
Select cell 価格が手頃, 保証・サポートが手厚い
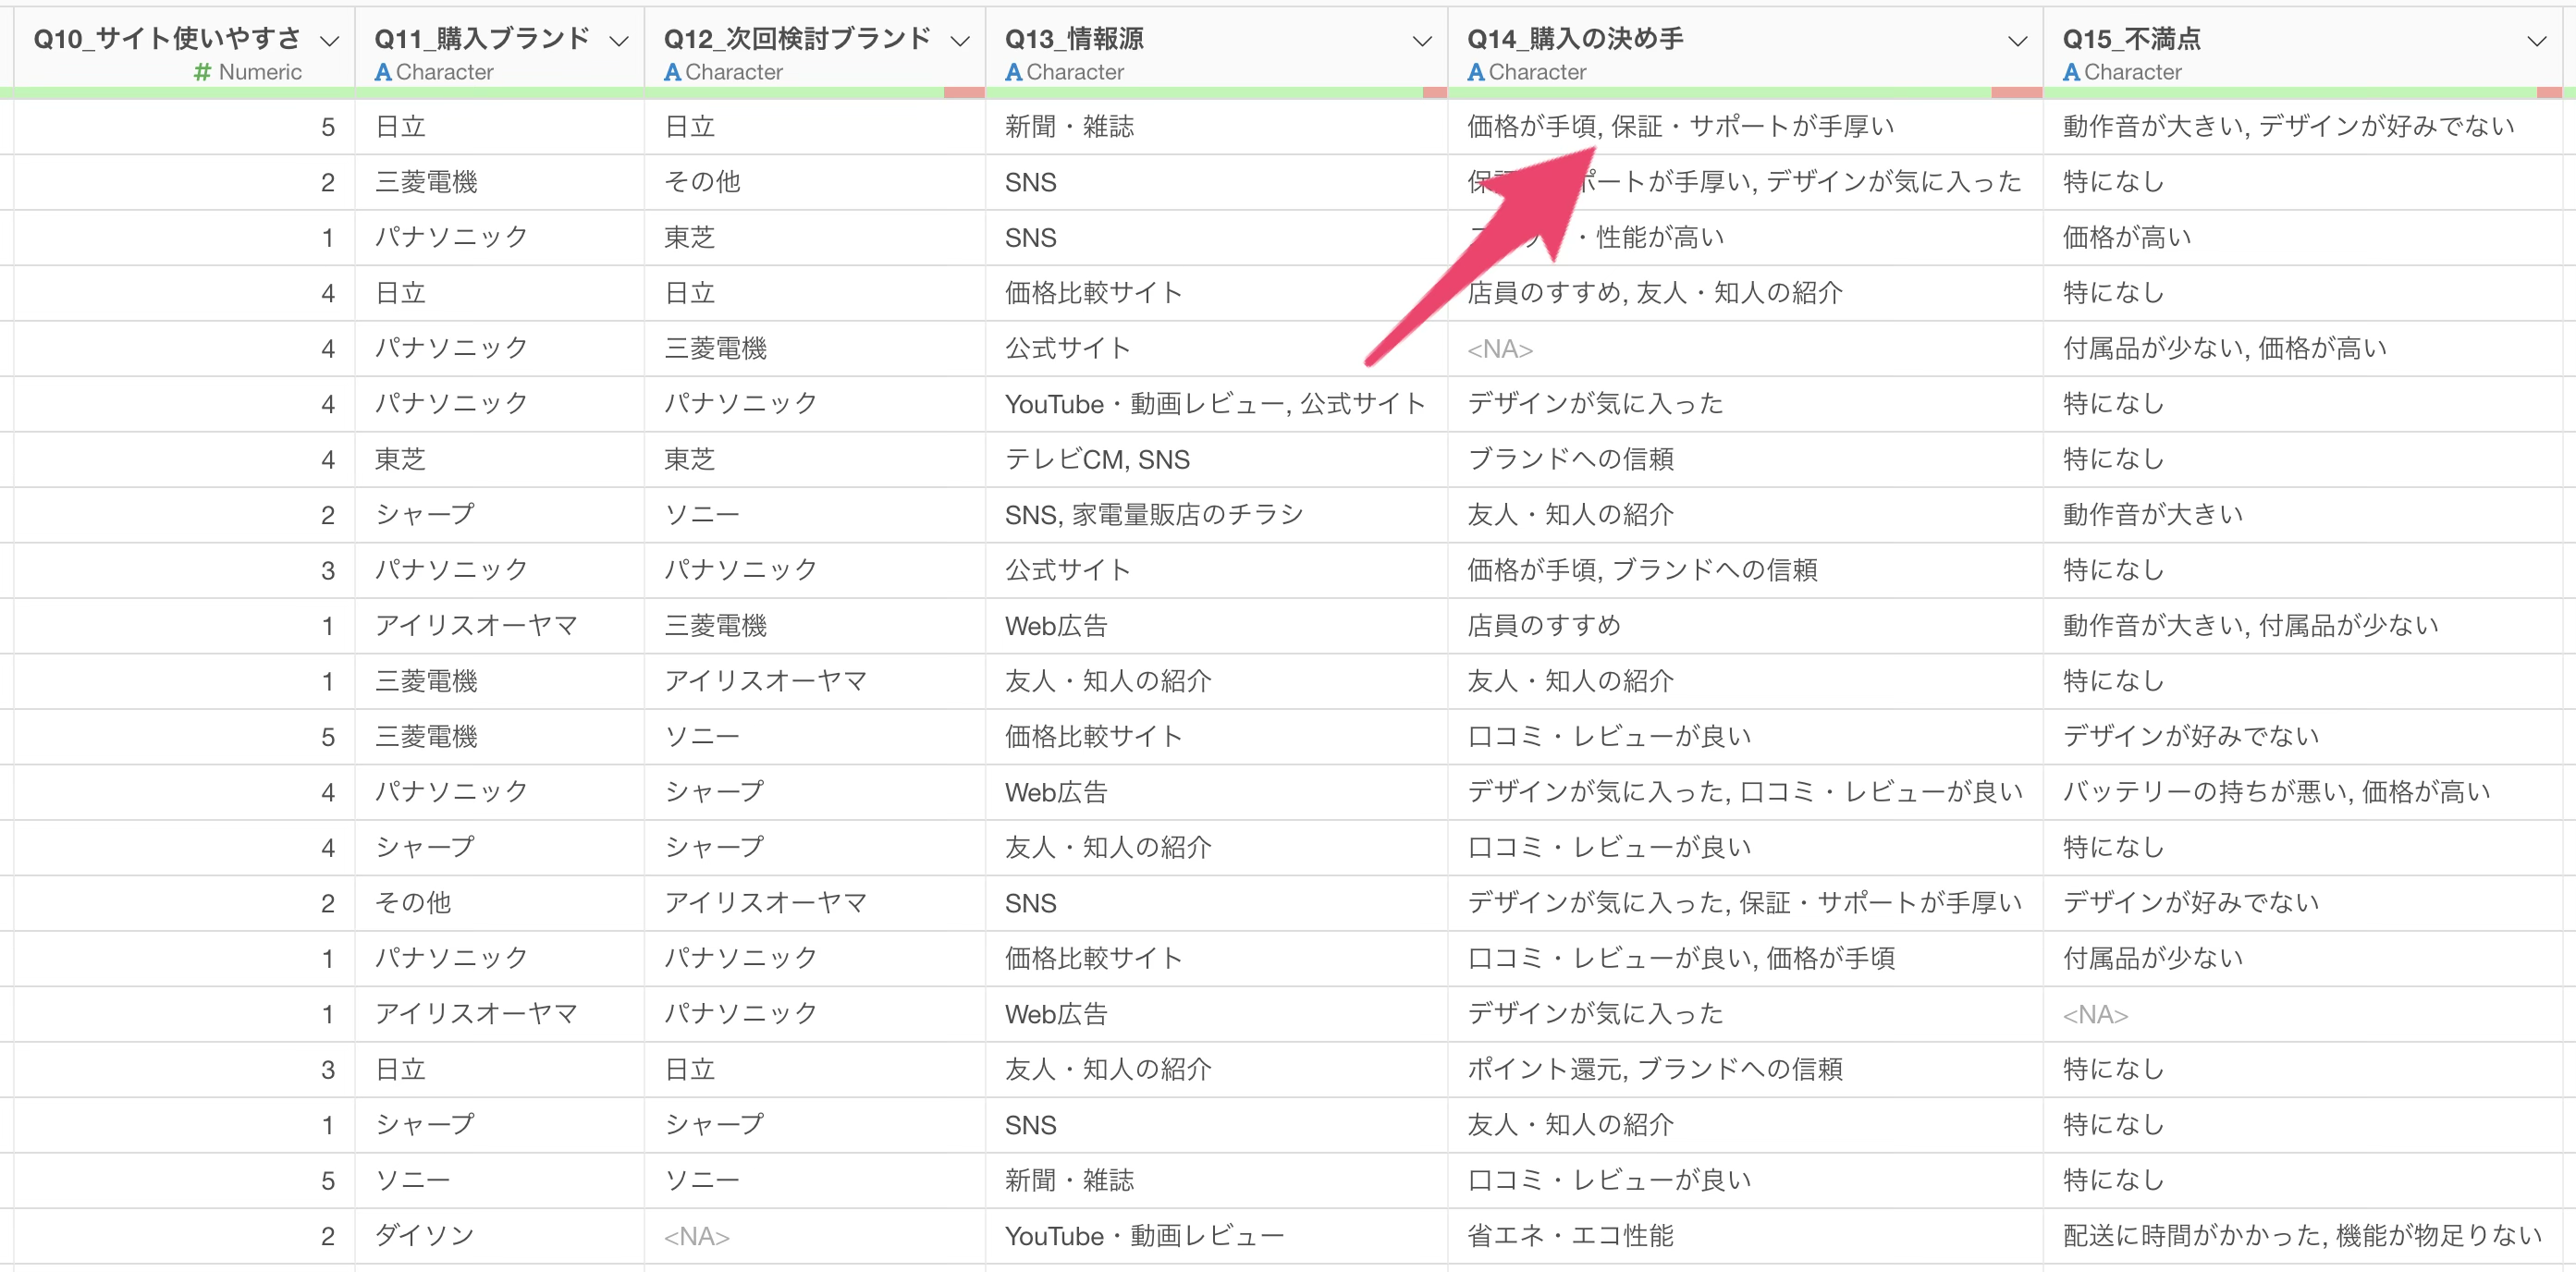pos(1745,127)
